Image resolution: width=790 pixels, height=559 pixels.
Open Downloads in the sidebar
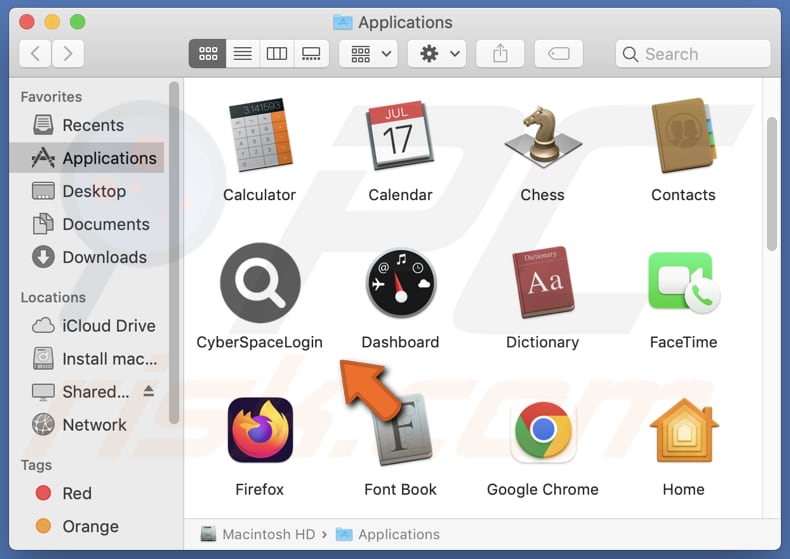tap(87, 257)
